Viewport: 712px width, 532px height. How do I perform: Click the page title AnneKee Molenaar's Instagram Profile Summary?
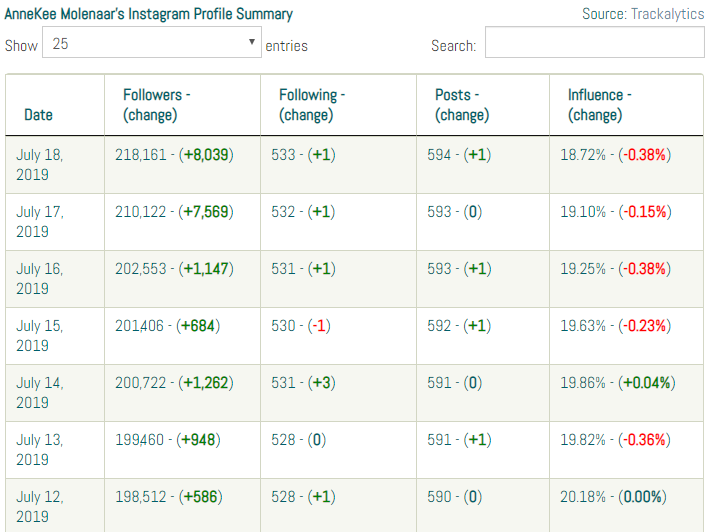coord(149,14)
